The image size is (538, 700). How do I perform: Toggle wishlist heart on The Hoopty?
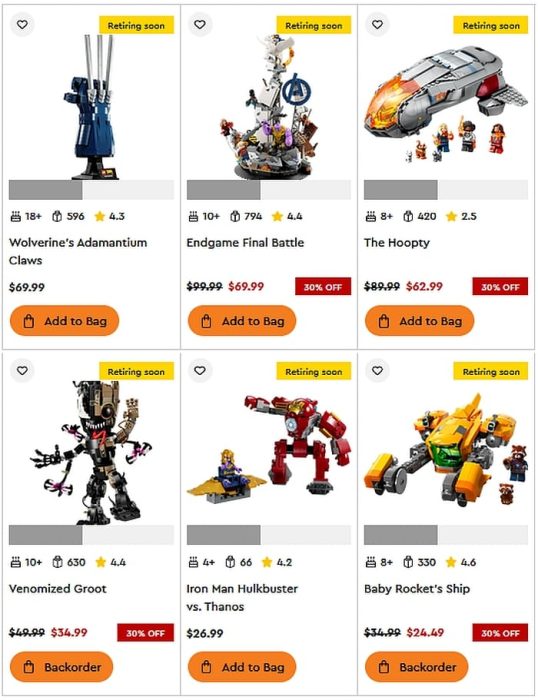pos(377,25)
